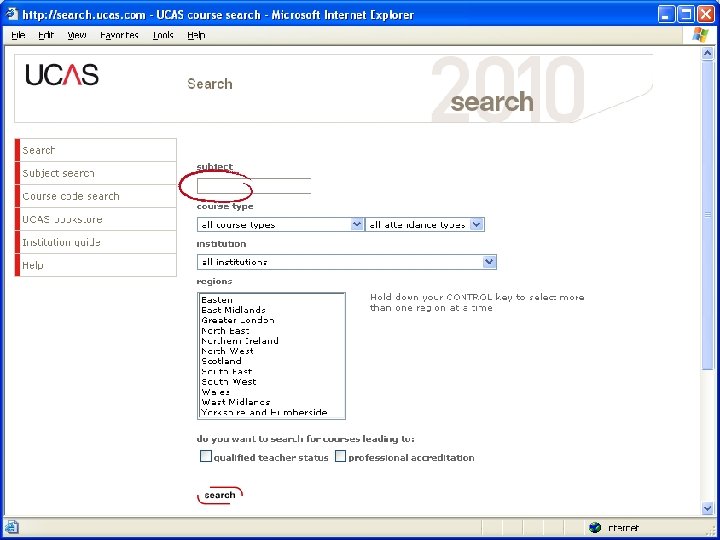This screenshot has height=540, width=720.
Task: Click the page scrollbar down arrow
Action: point(707,507)
